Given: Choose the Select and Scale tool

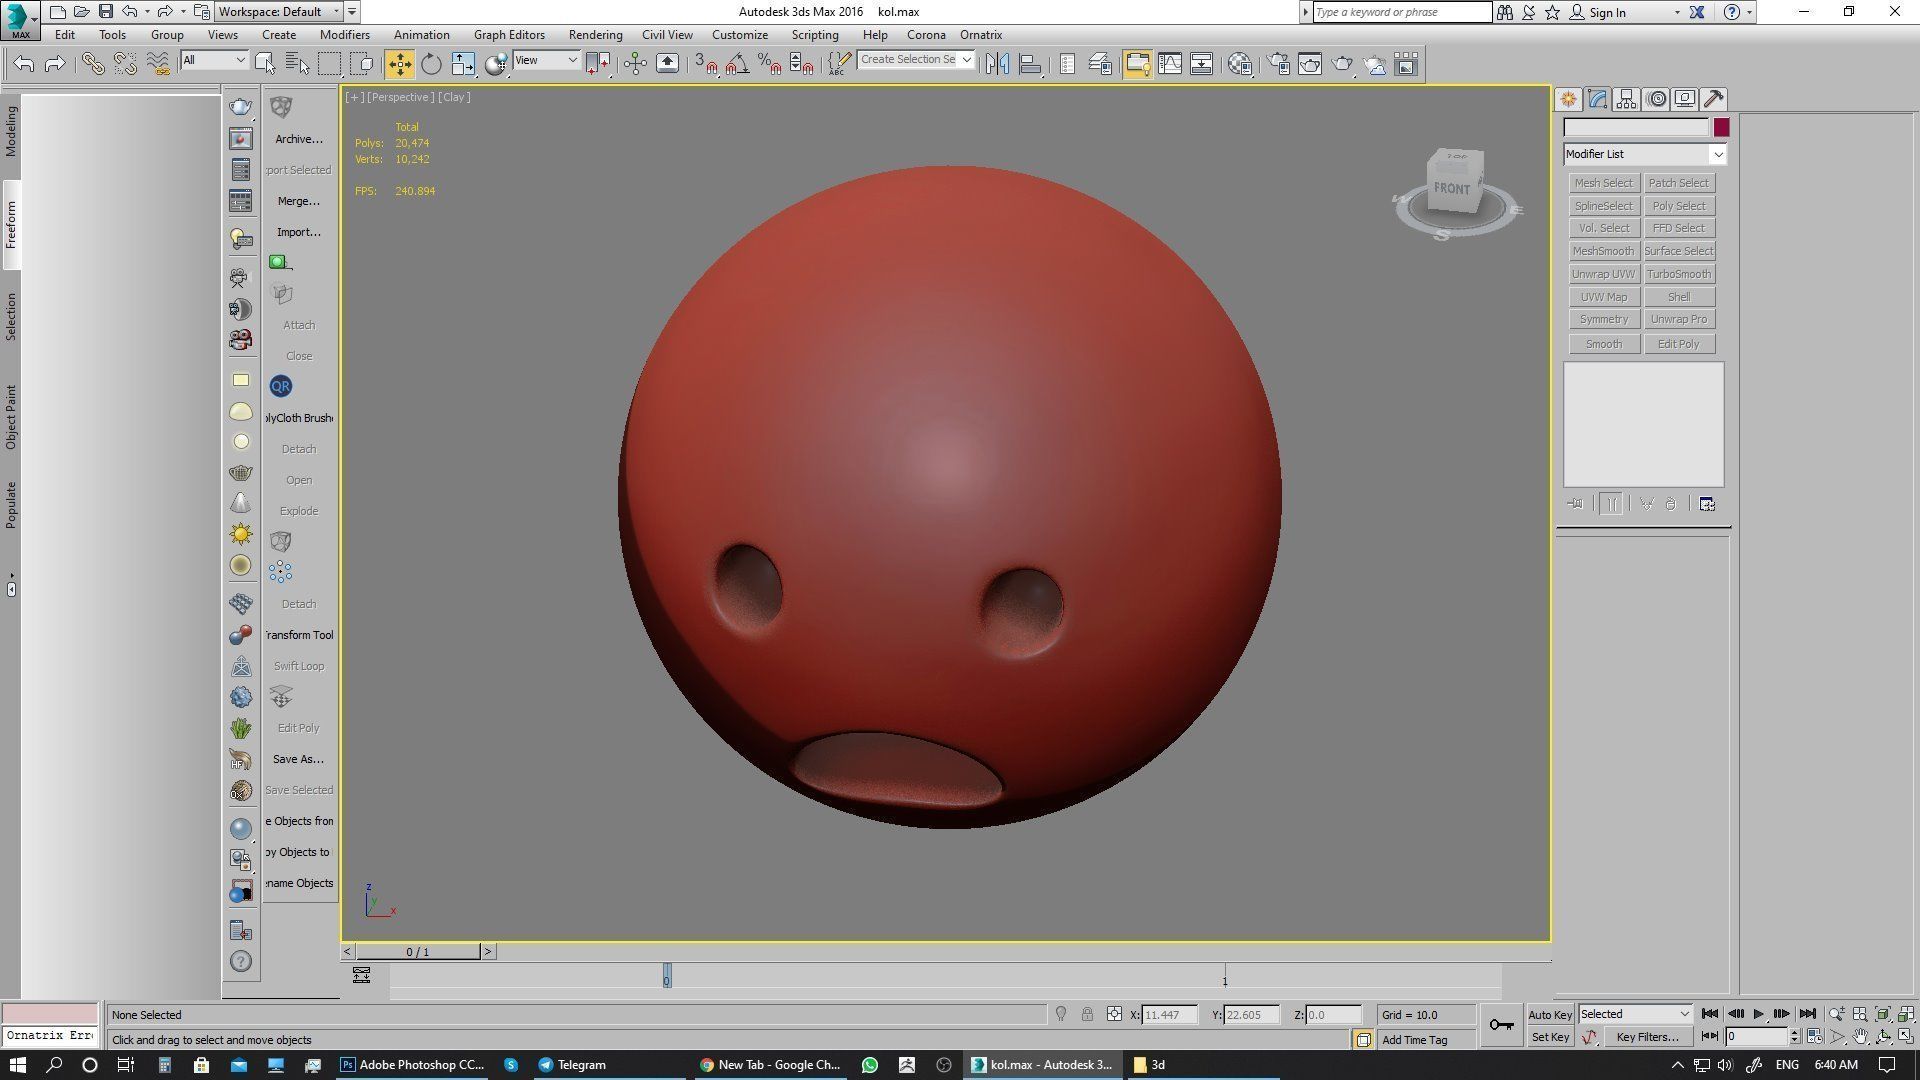Looking at the screenshot, I should (463, 64).
